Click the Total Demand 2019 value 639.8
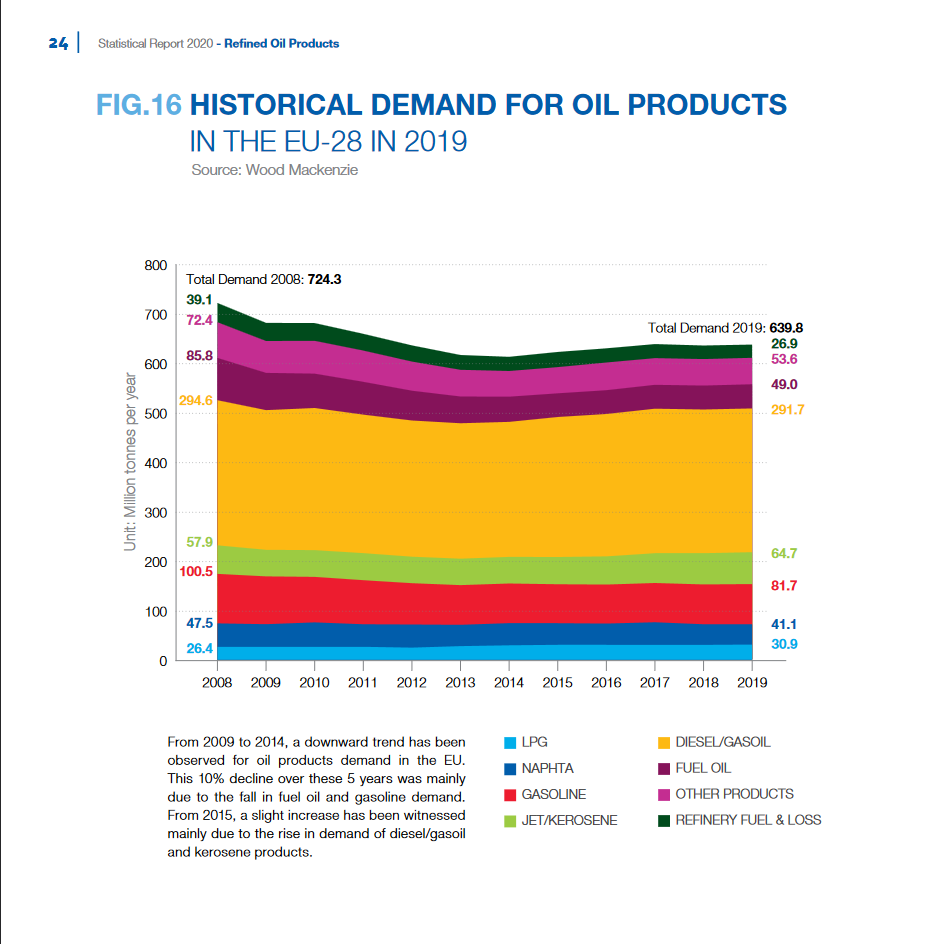 click(x=786, y=328)
